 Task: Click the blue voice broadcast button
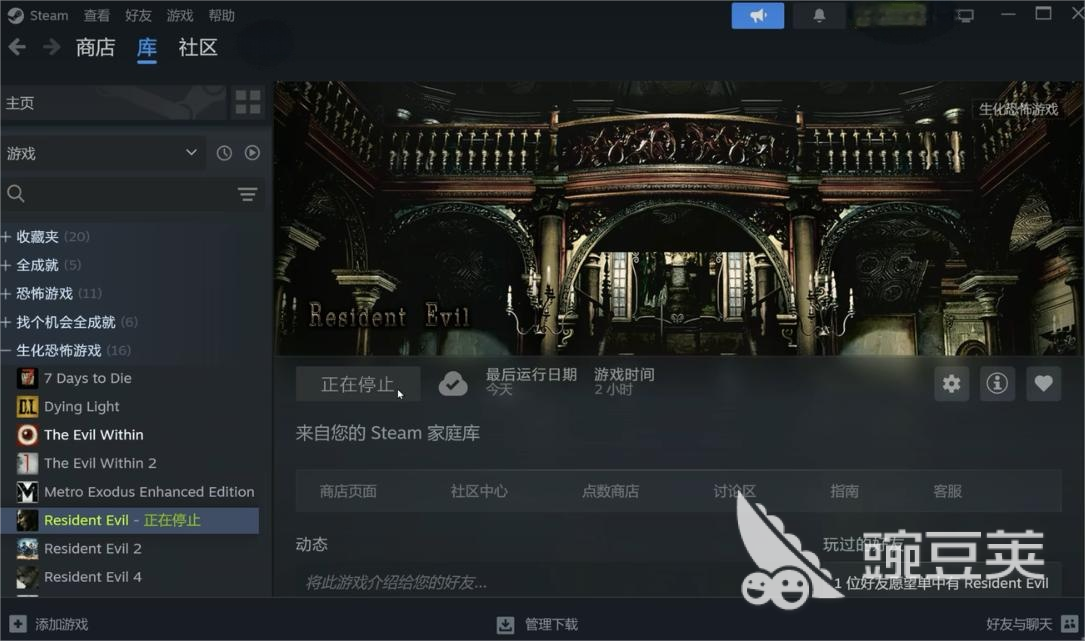757,15
